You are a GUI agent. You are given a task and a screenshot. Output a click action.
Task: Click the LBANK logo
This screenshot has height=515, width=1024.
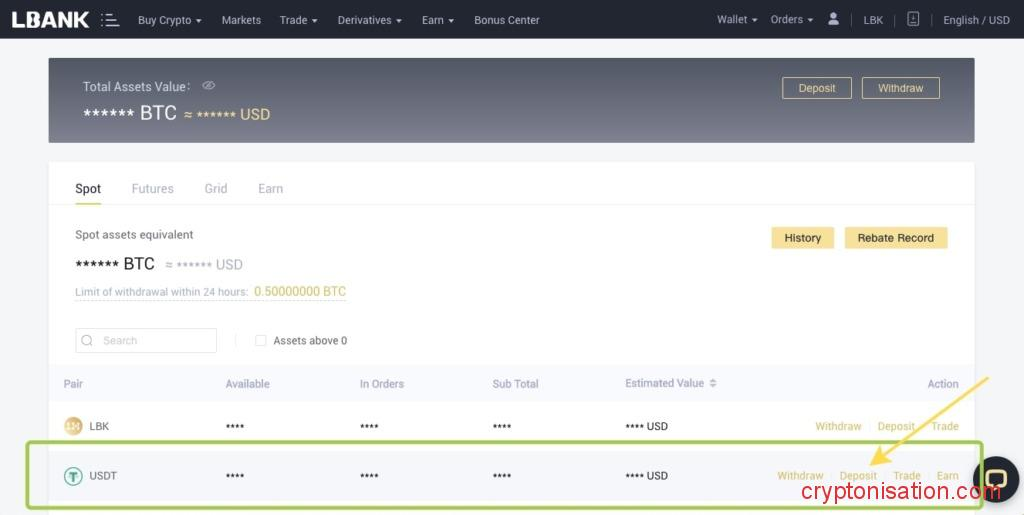click(x=50, y=19)
